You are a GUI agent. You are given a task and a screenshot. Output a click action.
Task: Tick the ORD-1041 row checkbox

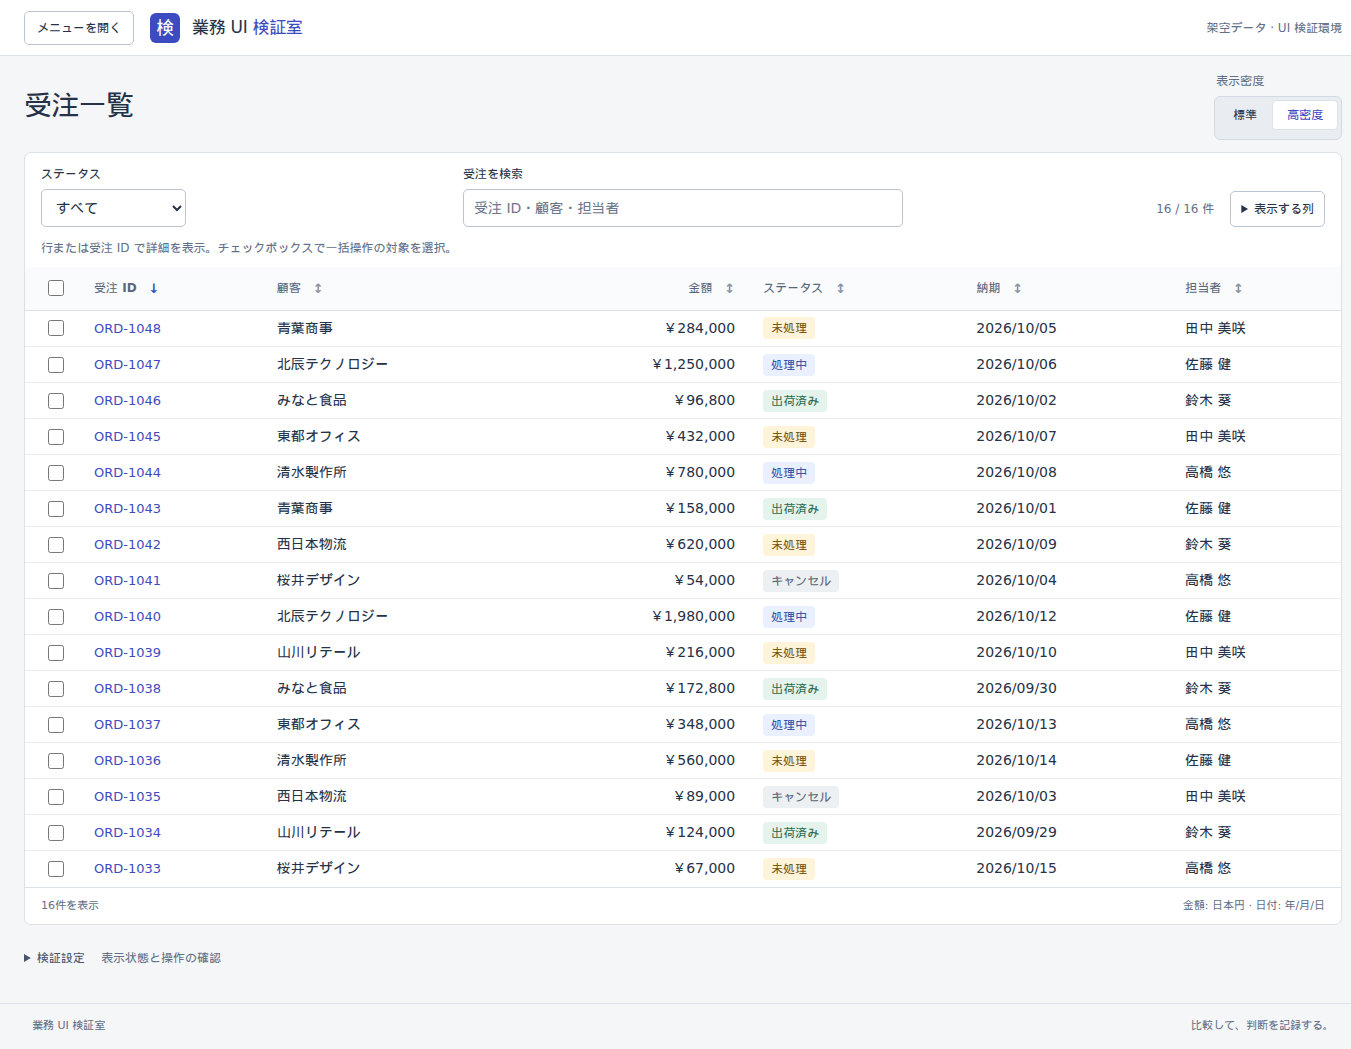(56, 580)
